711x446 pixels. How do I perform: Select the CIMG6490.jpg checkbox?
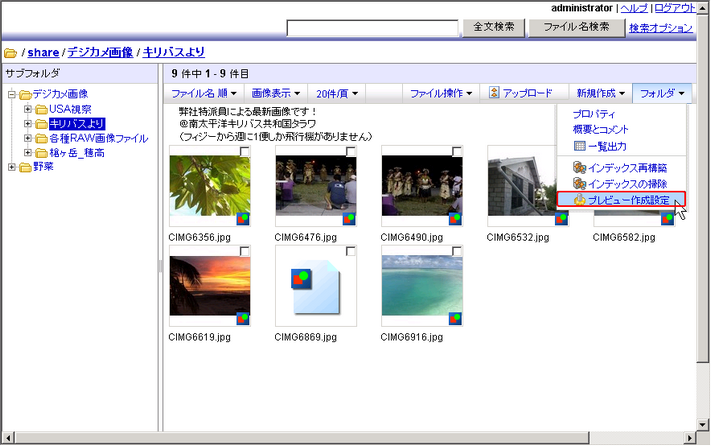(x=457, y=151)
